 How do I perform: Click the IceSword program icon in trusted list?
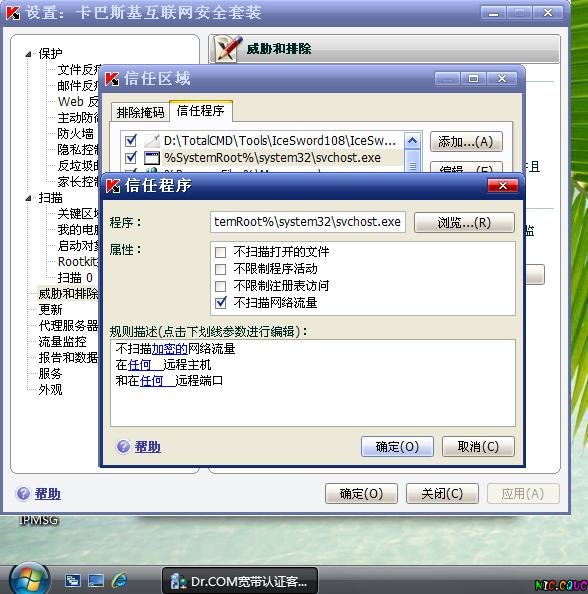coord(152,141)
